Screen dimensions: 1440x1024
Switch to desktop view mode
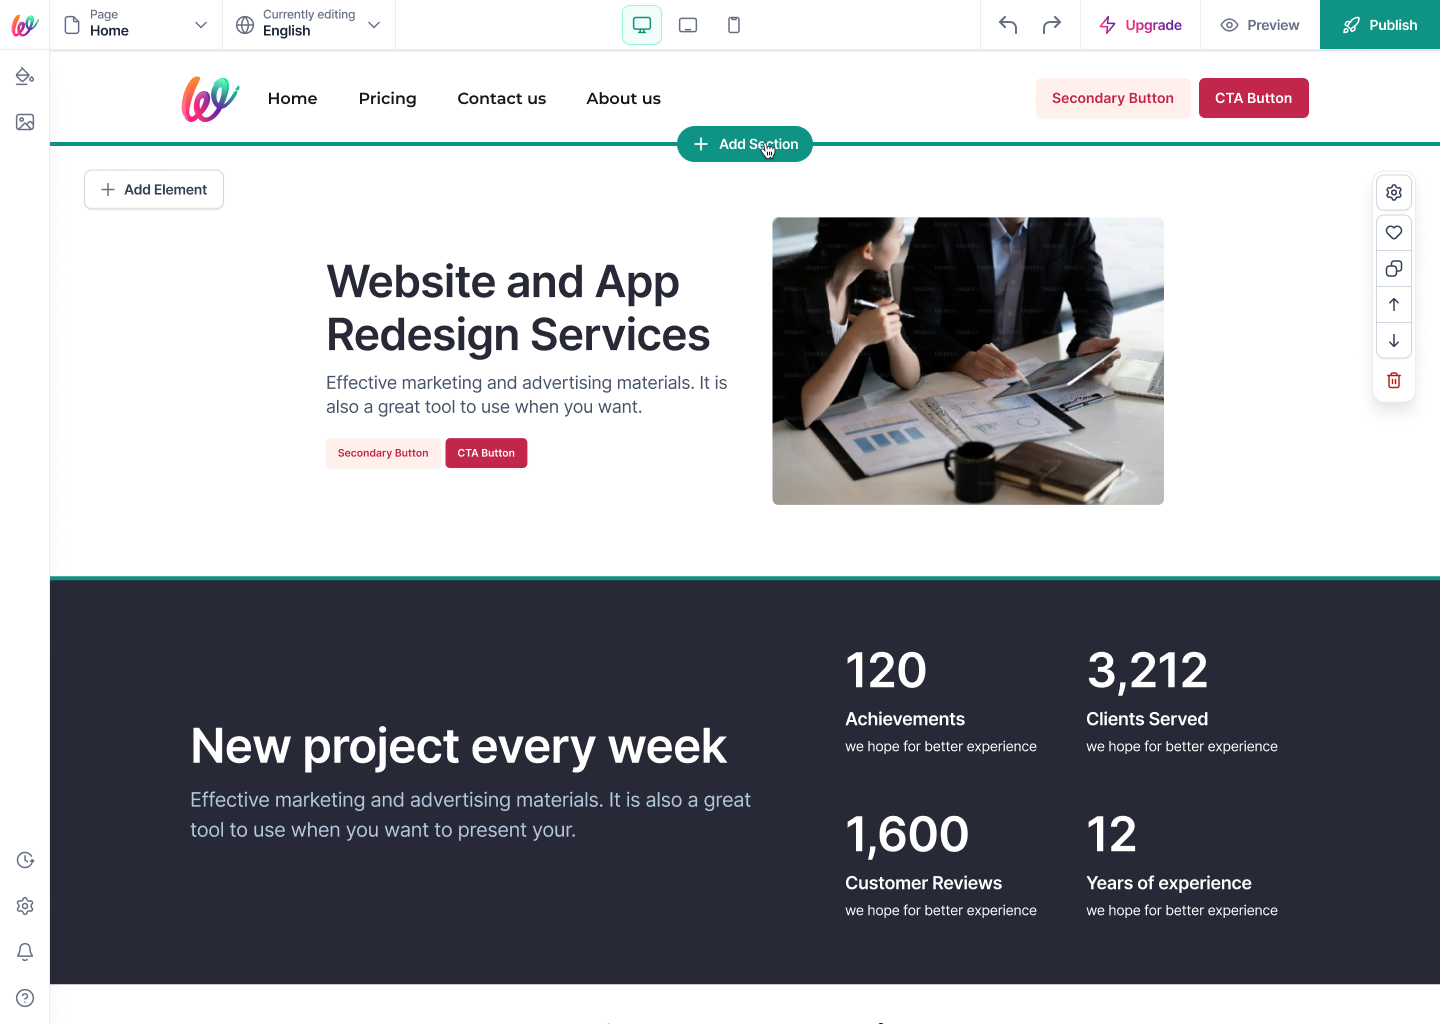(642, 25)
